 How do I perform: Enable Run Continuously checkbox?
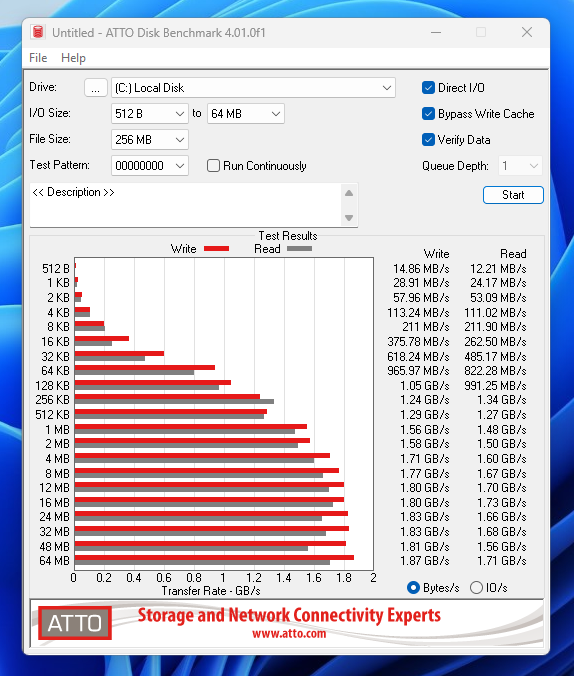[x=213, y=166]
